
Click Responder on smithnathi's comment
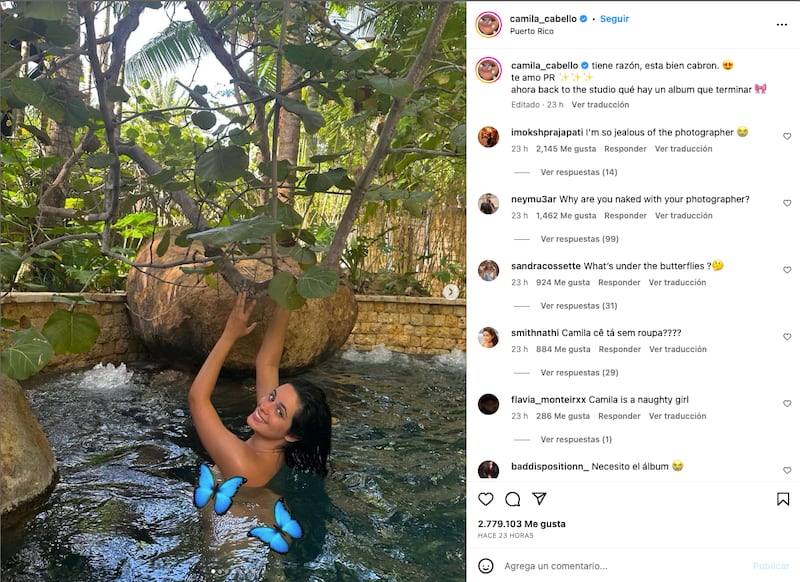click(620, 350)
